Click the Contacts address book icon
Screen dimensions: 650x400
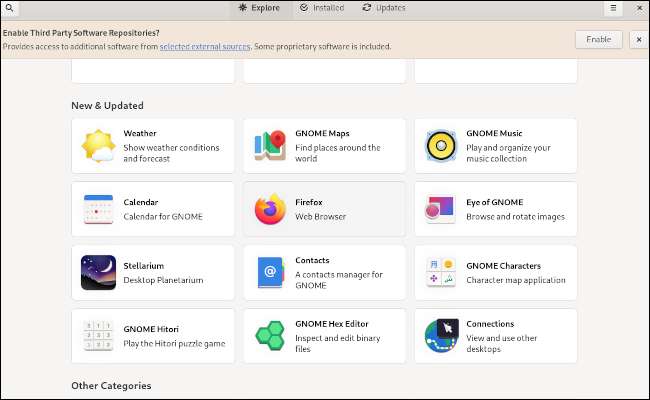point(270,272)
